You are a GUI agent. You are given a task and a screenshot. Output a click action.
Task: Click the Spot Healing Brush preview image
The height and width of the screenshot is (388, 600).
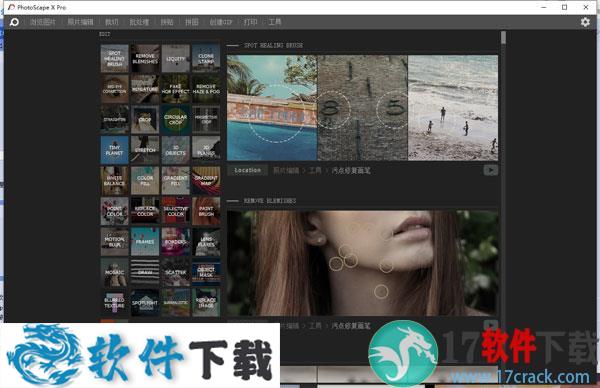[362, 108]
